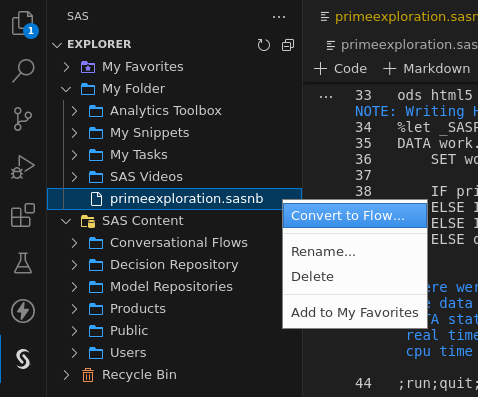Select primeexploration.sasnb in tree
This screenshot has height=397, width=478.
(x=175, y=199)
